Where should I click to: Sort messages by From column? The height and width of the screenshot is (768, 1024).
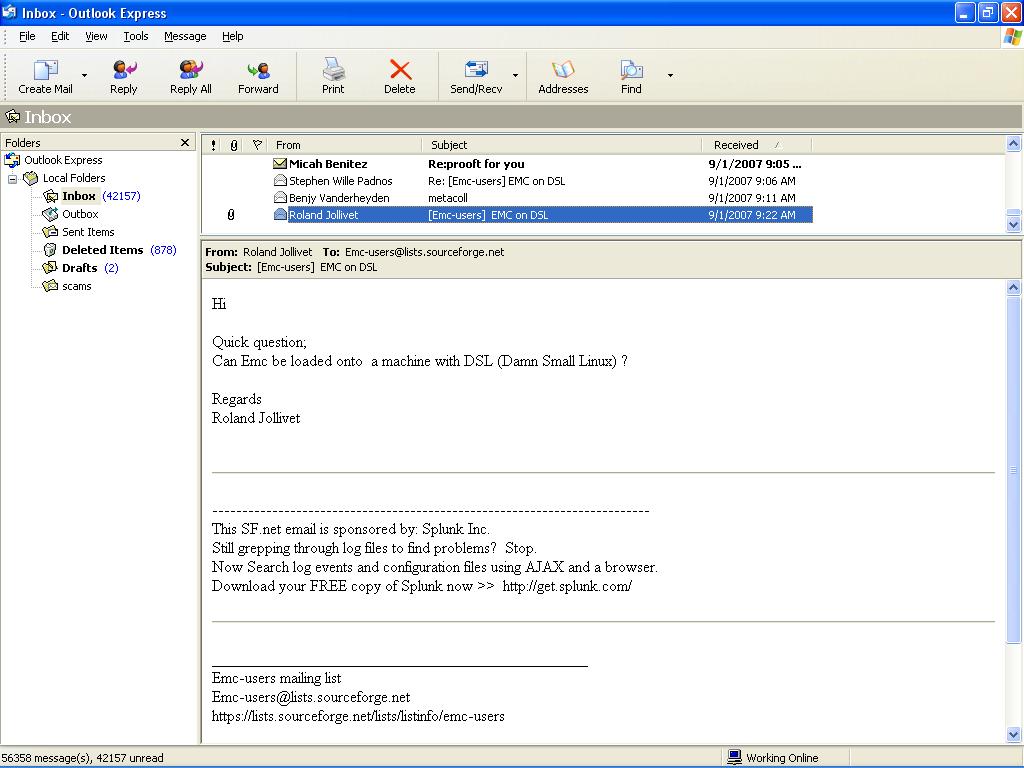point(345,145)
